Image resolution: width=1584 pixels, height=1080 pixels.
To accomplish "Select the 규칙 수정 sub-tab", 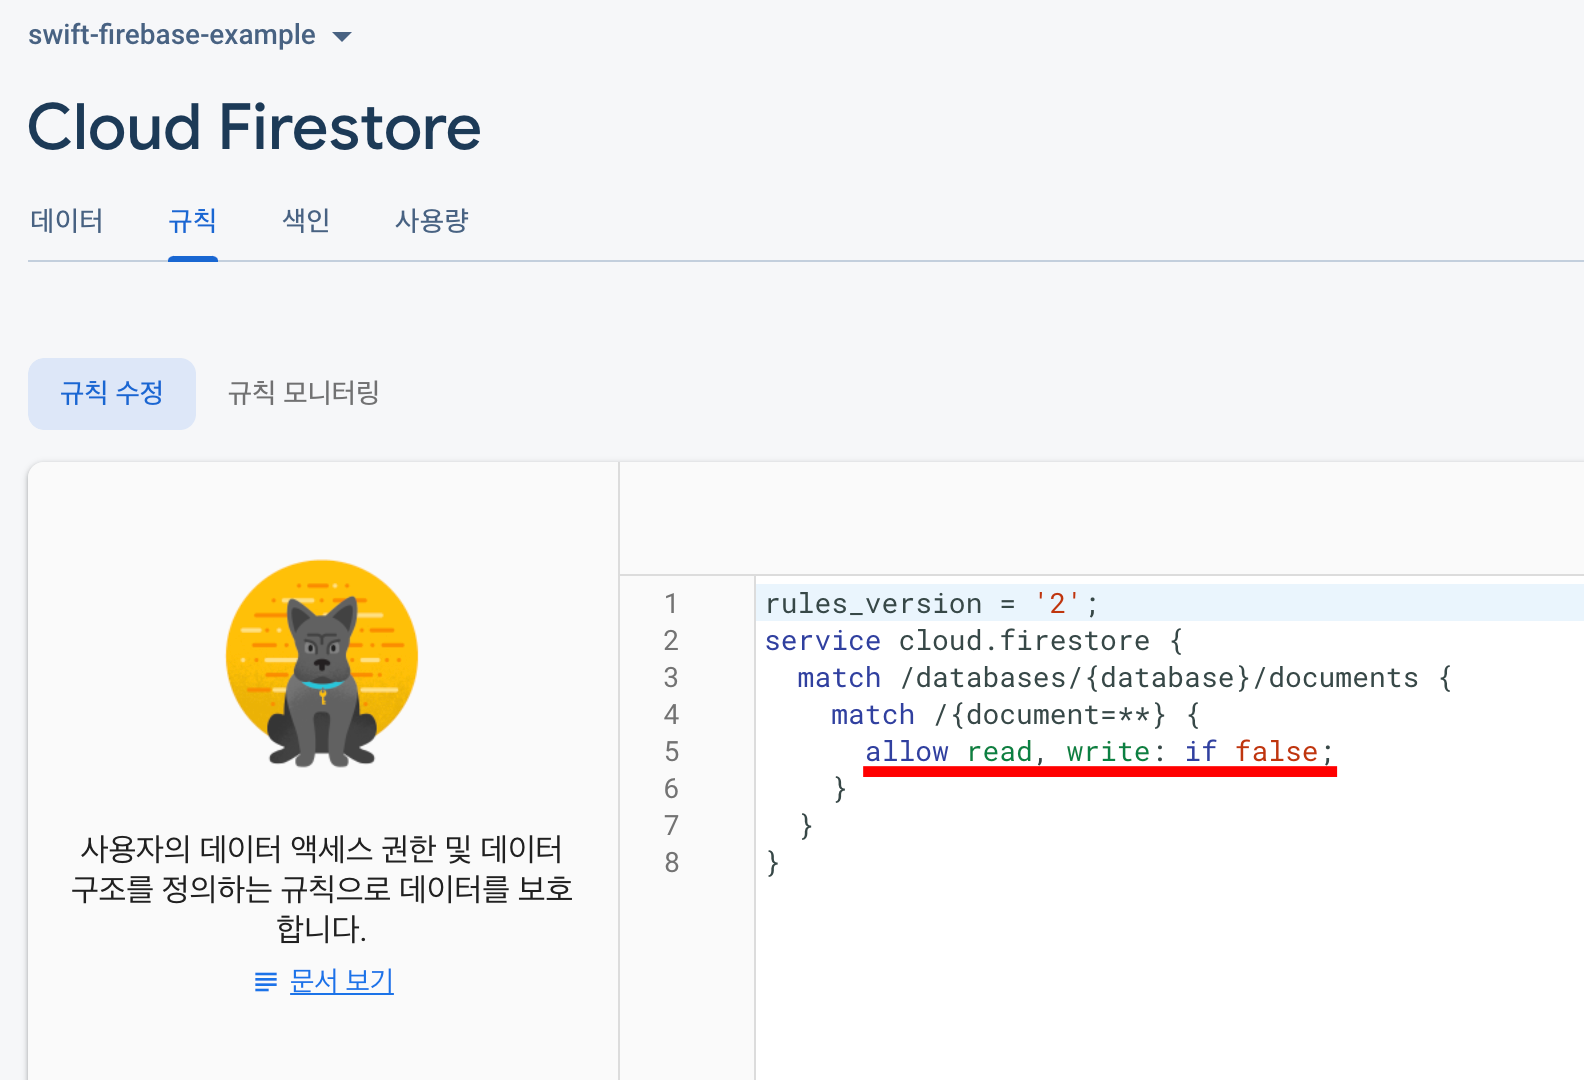I will 112,394.
